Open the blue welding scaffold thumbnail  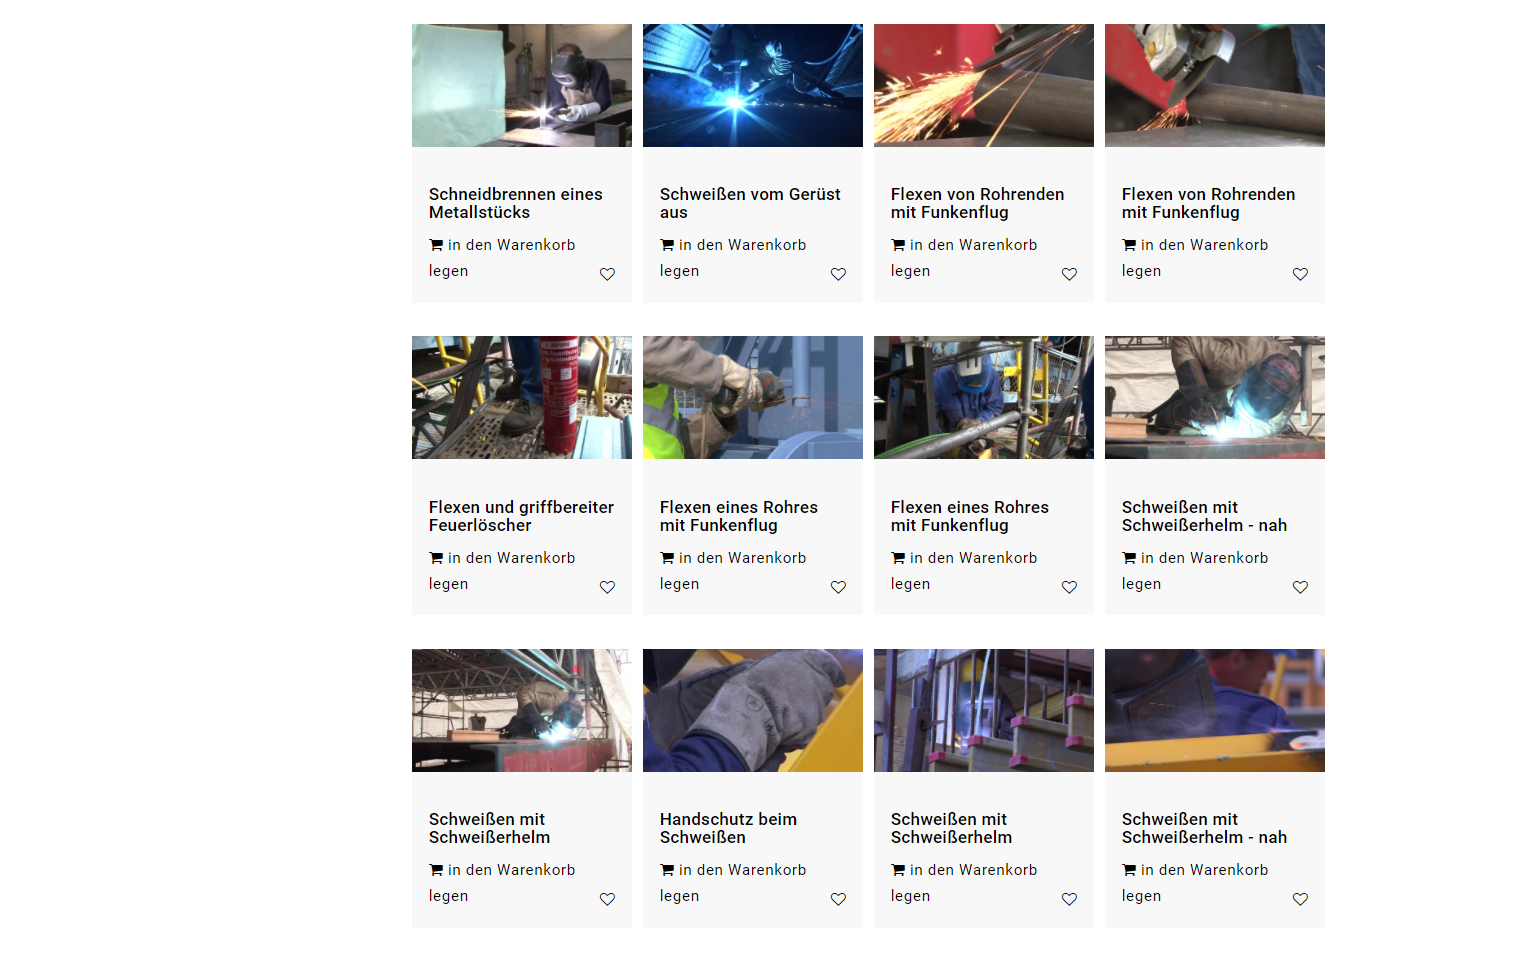pyautogui.click(x=753, y=86)
